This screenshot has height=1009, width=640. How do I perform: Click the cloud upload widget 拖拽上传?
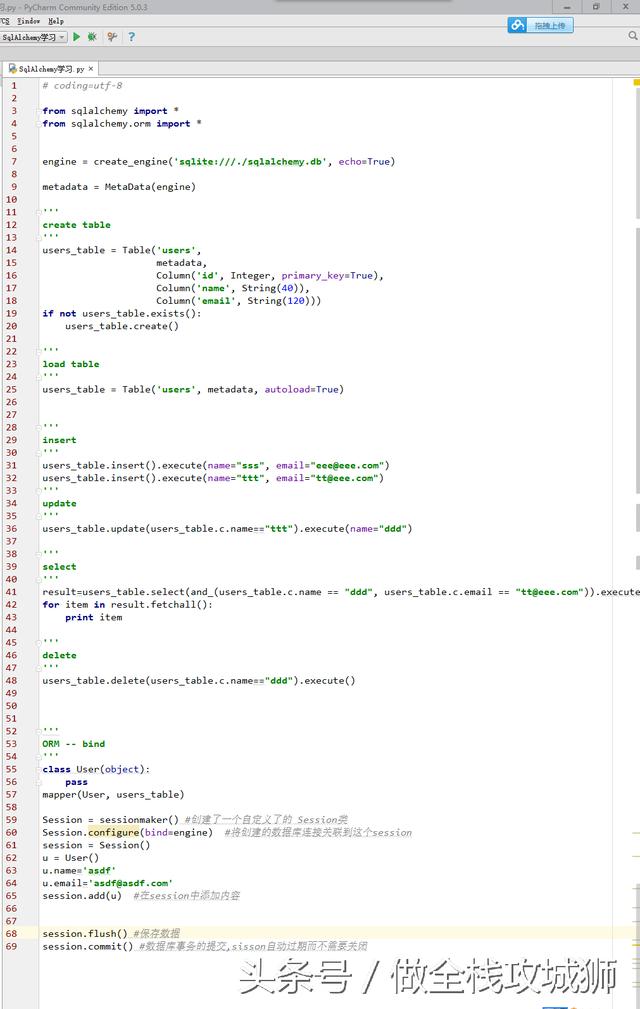(x=540, y=25)
